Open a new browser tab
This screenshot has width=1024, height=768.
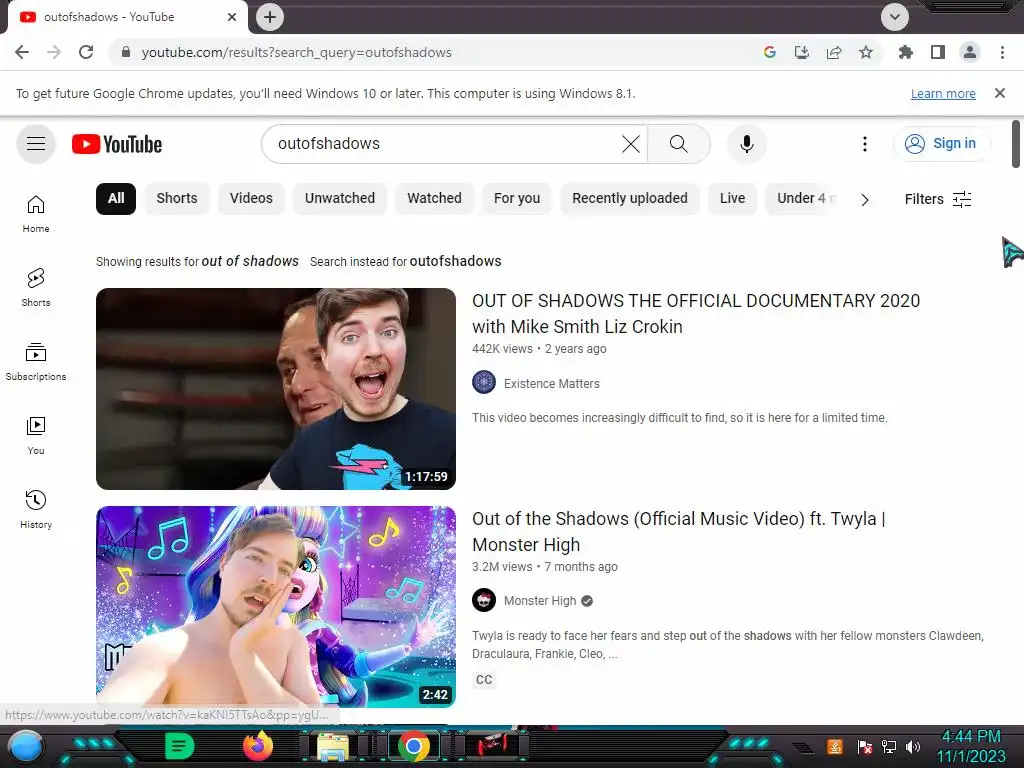tap(270, 16)
